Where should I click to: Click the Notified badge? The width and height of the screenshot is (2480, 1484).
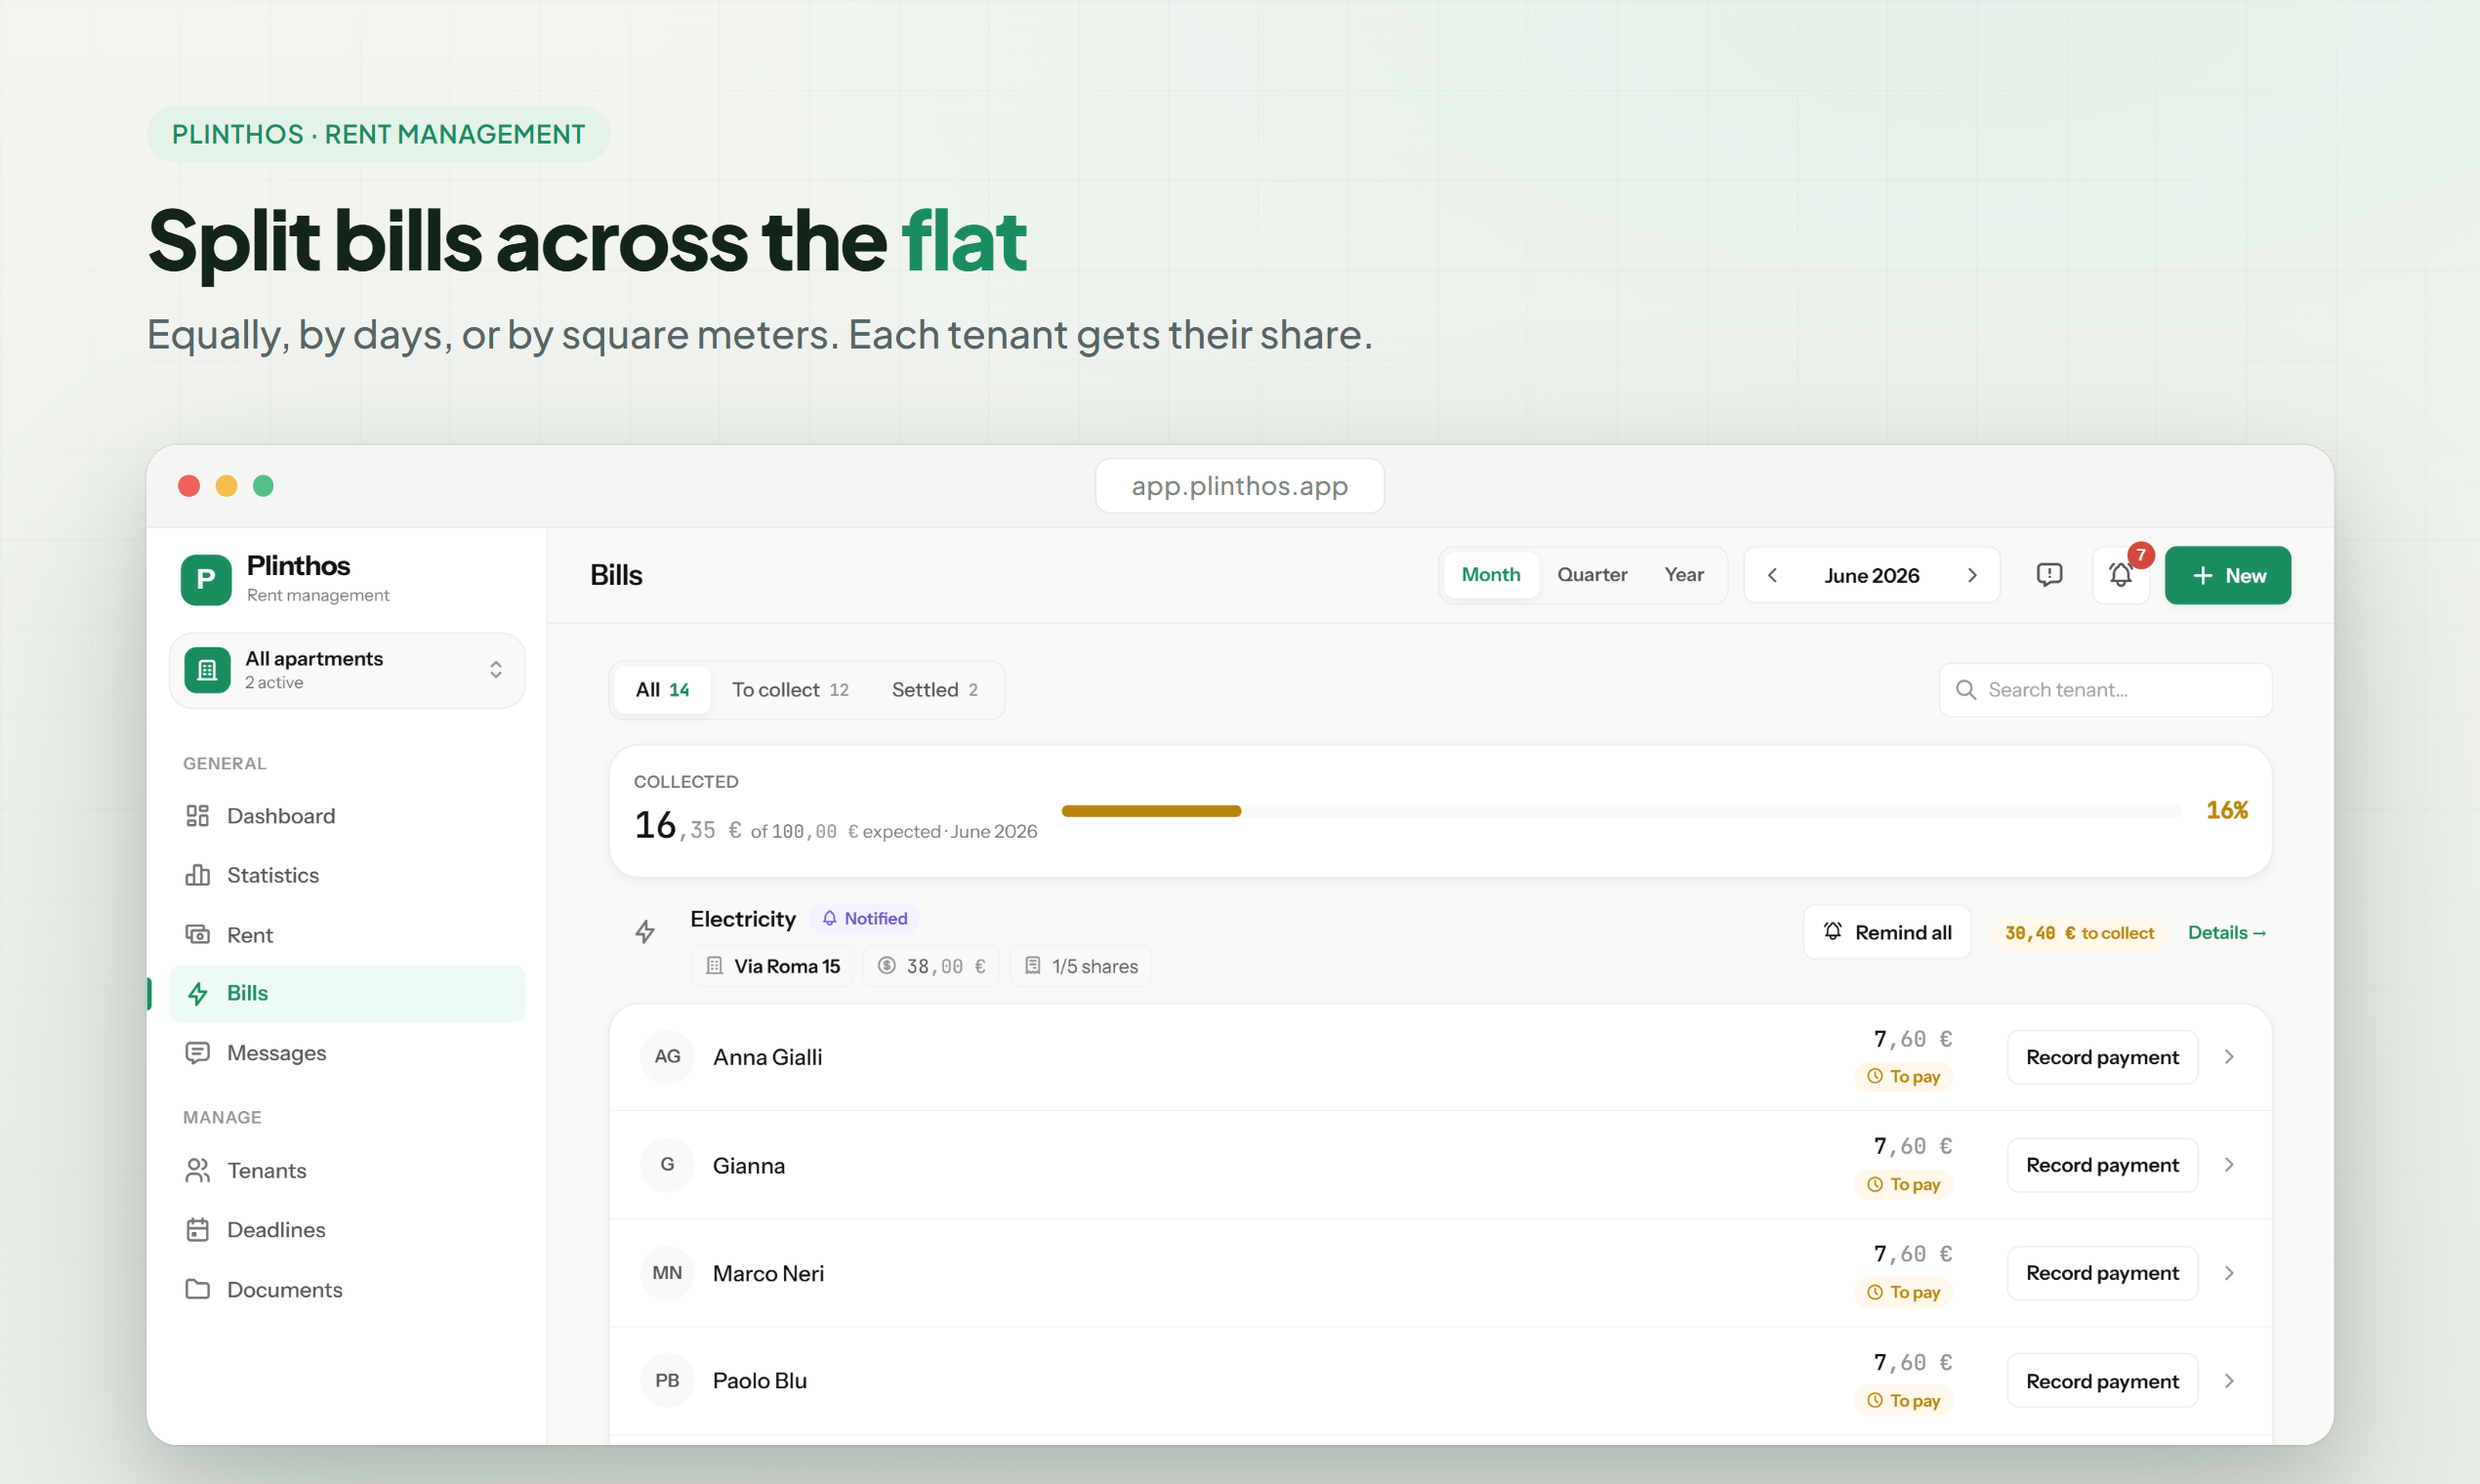[864, 918]
